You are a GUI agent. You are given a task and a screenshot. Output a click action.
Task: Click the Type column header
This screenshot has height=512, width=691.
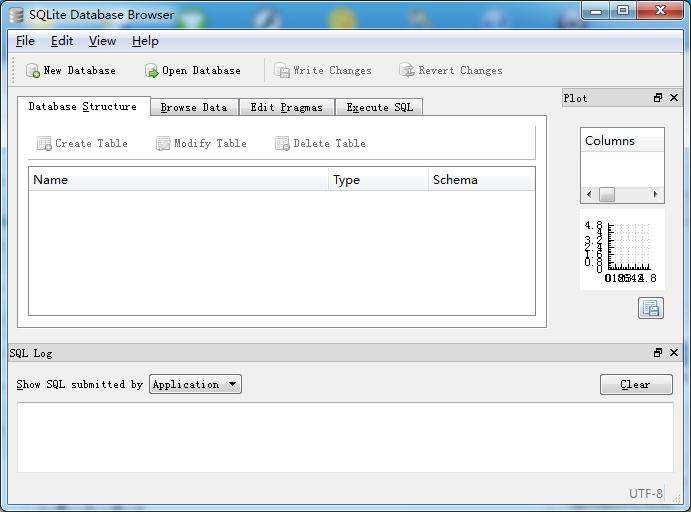coord(379,180)
